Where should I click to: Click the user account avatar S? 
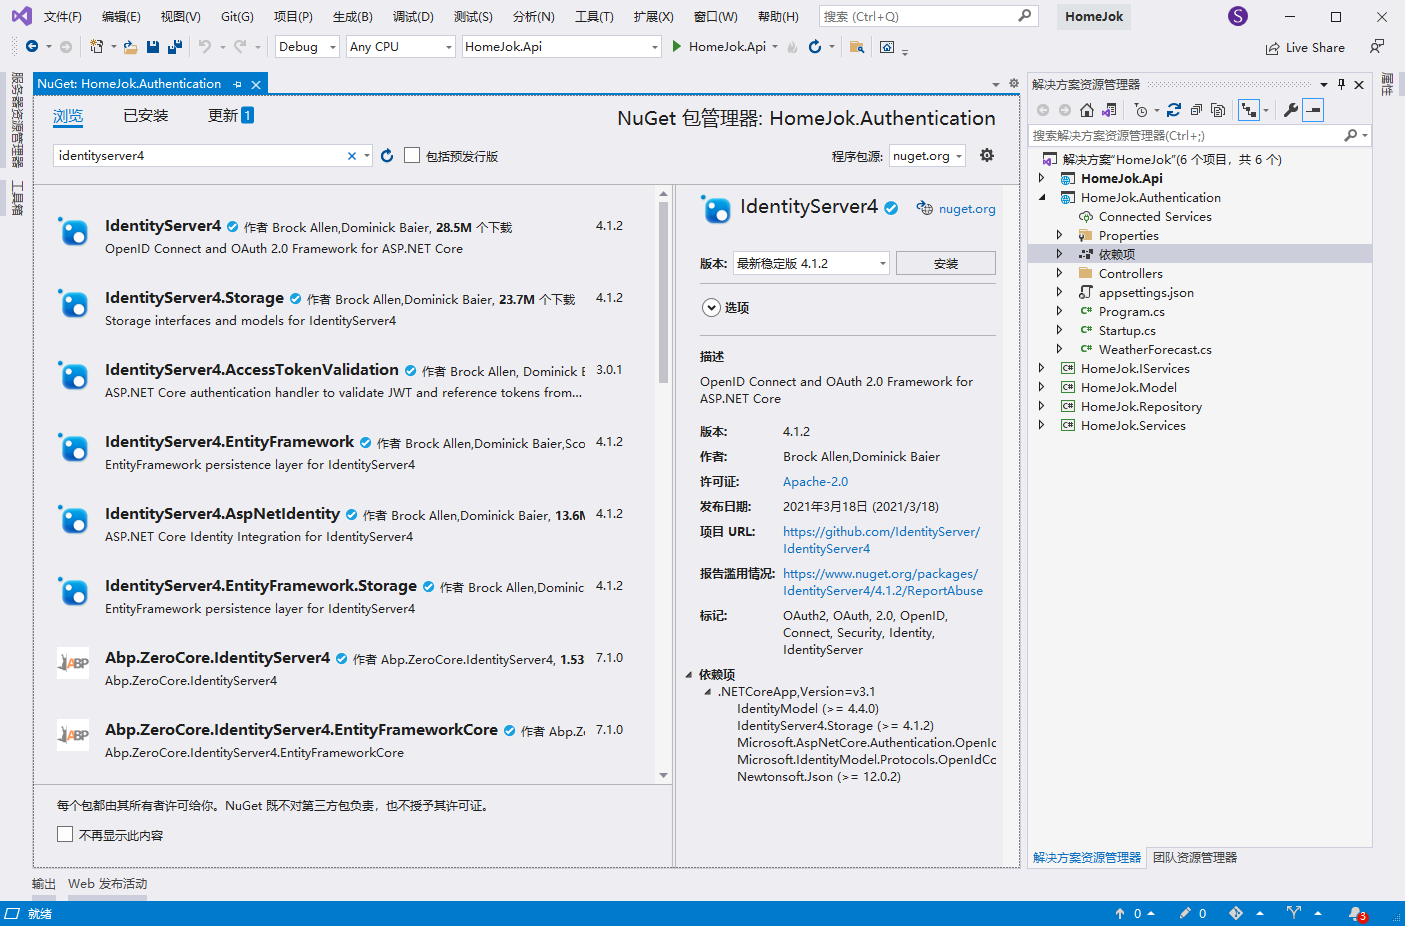1238,16
